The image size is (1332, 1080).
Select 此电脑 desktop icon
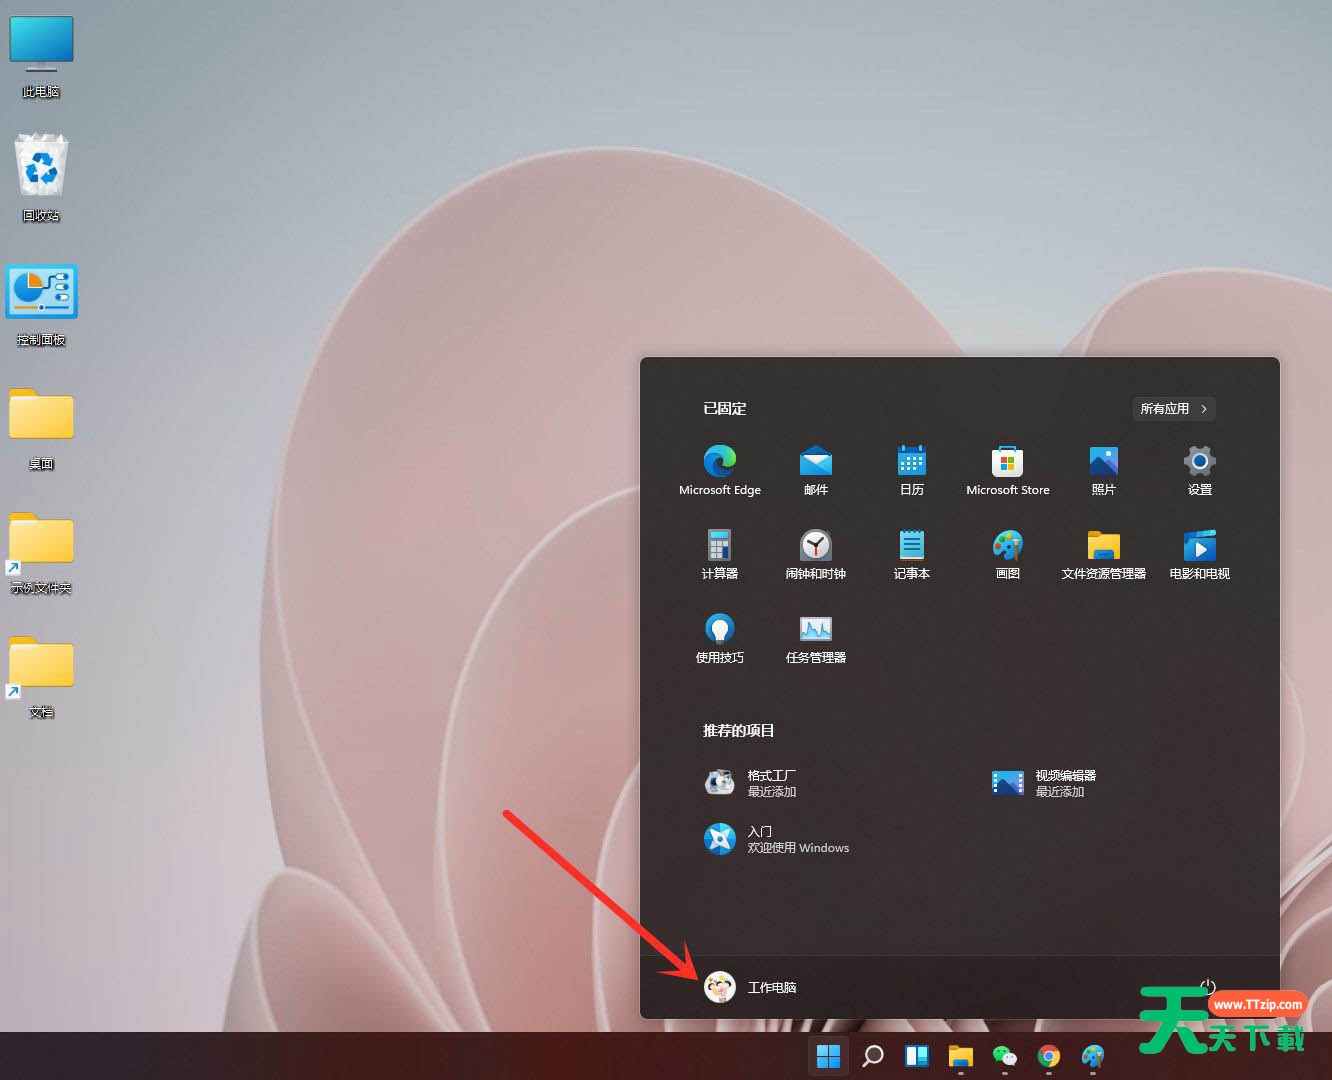[x=41, y=57]
